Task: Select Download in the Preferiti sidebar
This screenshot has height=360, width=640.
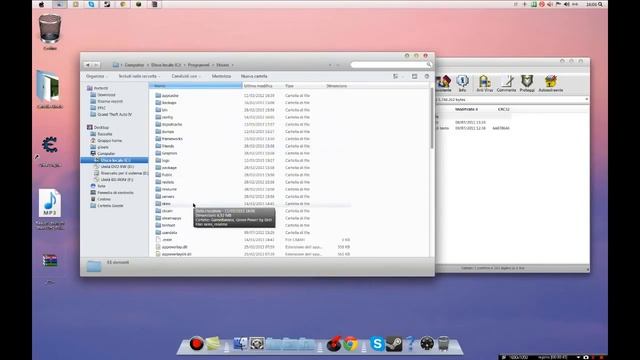Action: click(106, 95)
